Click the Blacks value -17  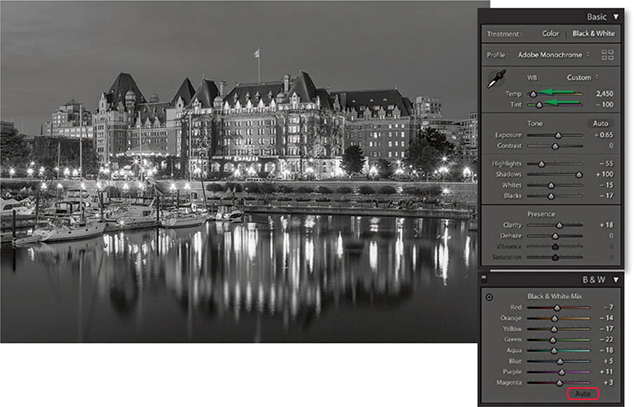607,196
